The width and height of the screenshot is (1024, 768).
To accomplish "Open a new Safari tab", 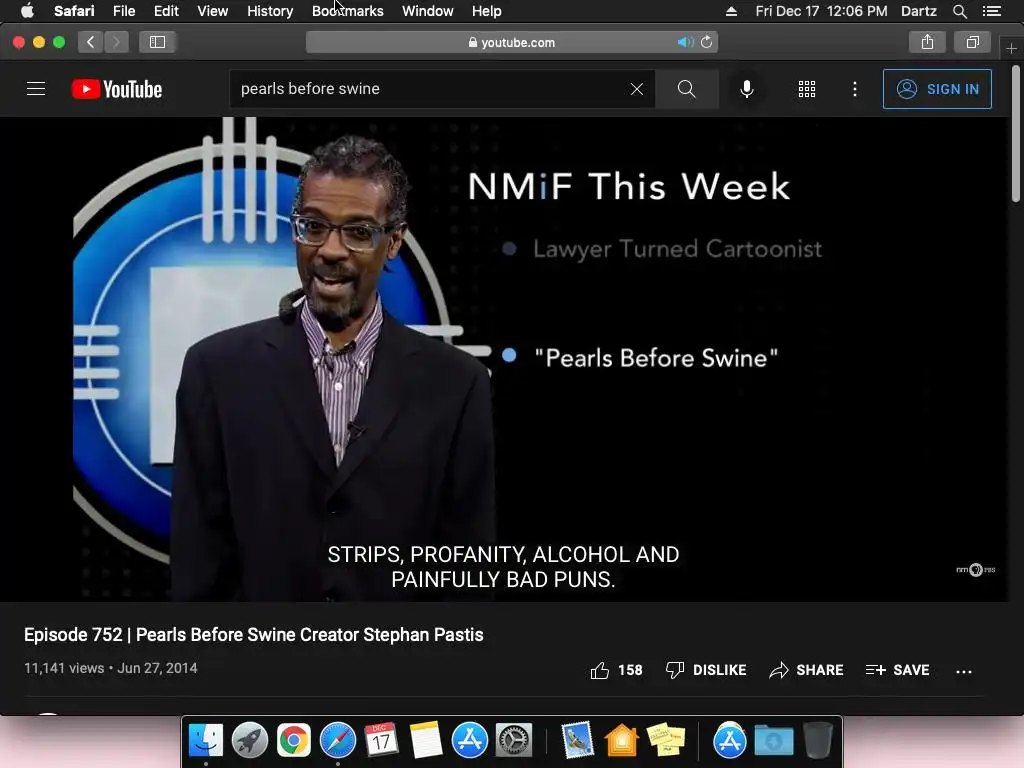I will click(x=1011, y=48).
